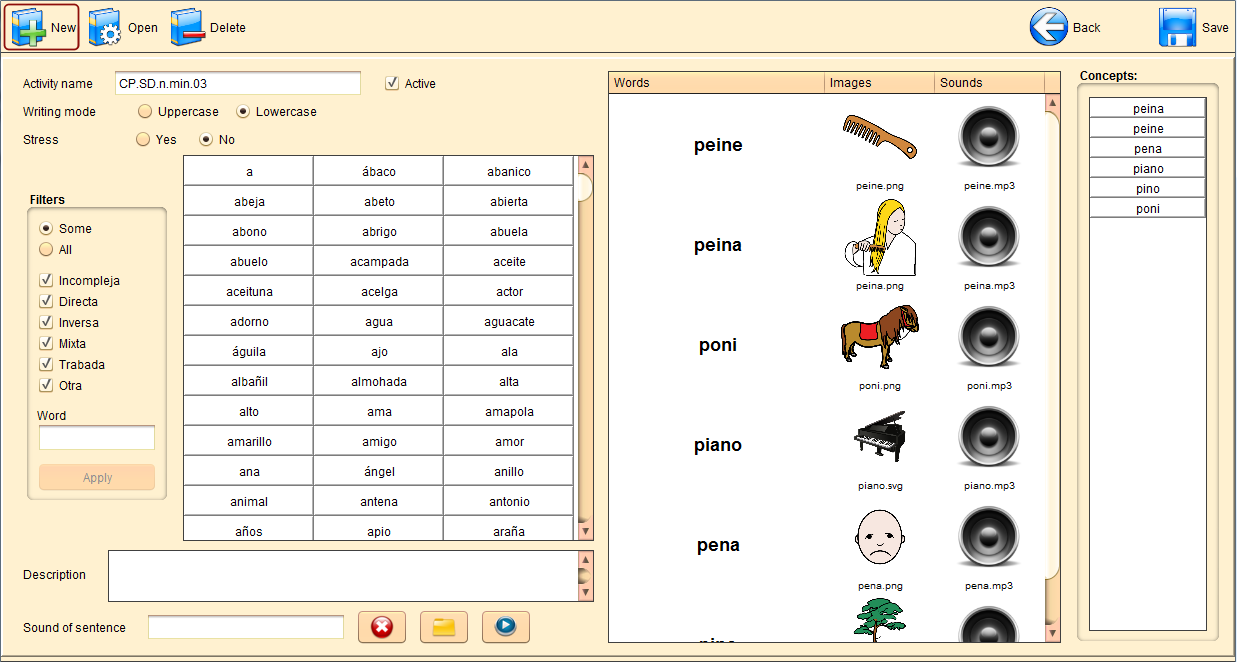Choose the All filter option
The width and height of the screenshot is (1237, 662).
point(46,249)
